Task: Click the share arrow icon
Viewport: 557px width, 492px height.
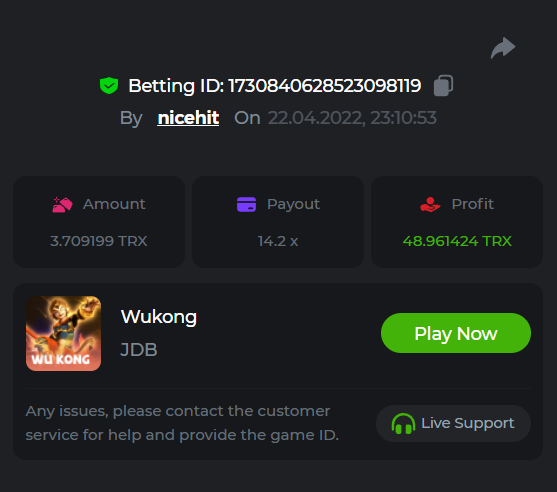Action: click(x=503, y=48)
